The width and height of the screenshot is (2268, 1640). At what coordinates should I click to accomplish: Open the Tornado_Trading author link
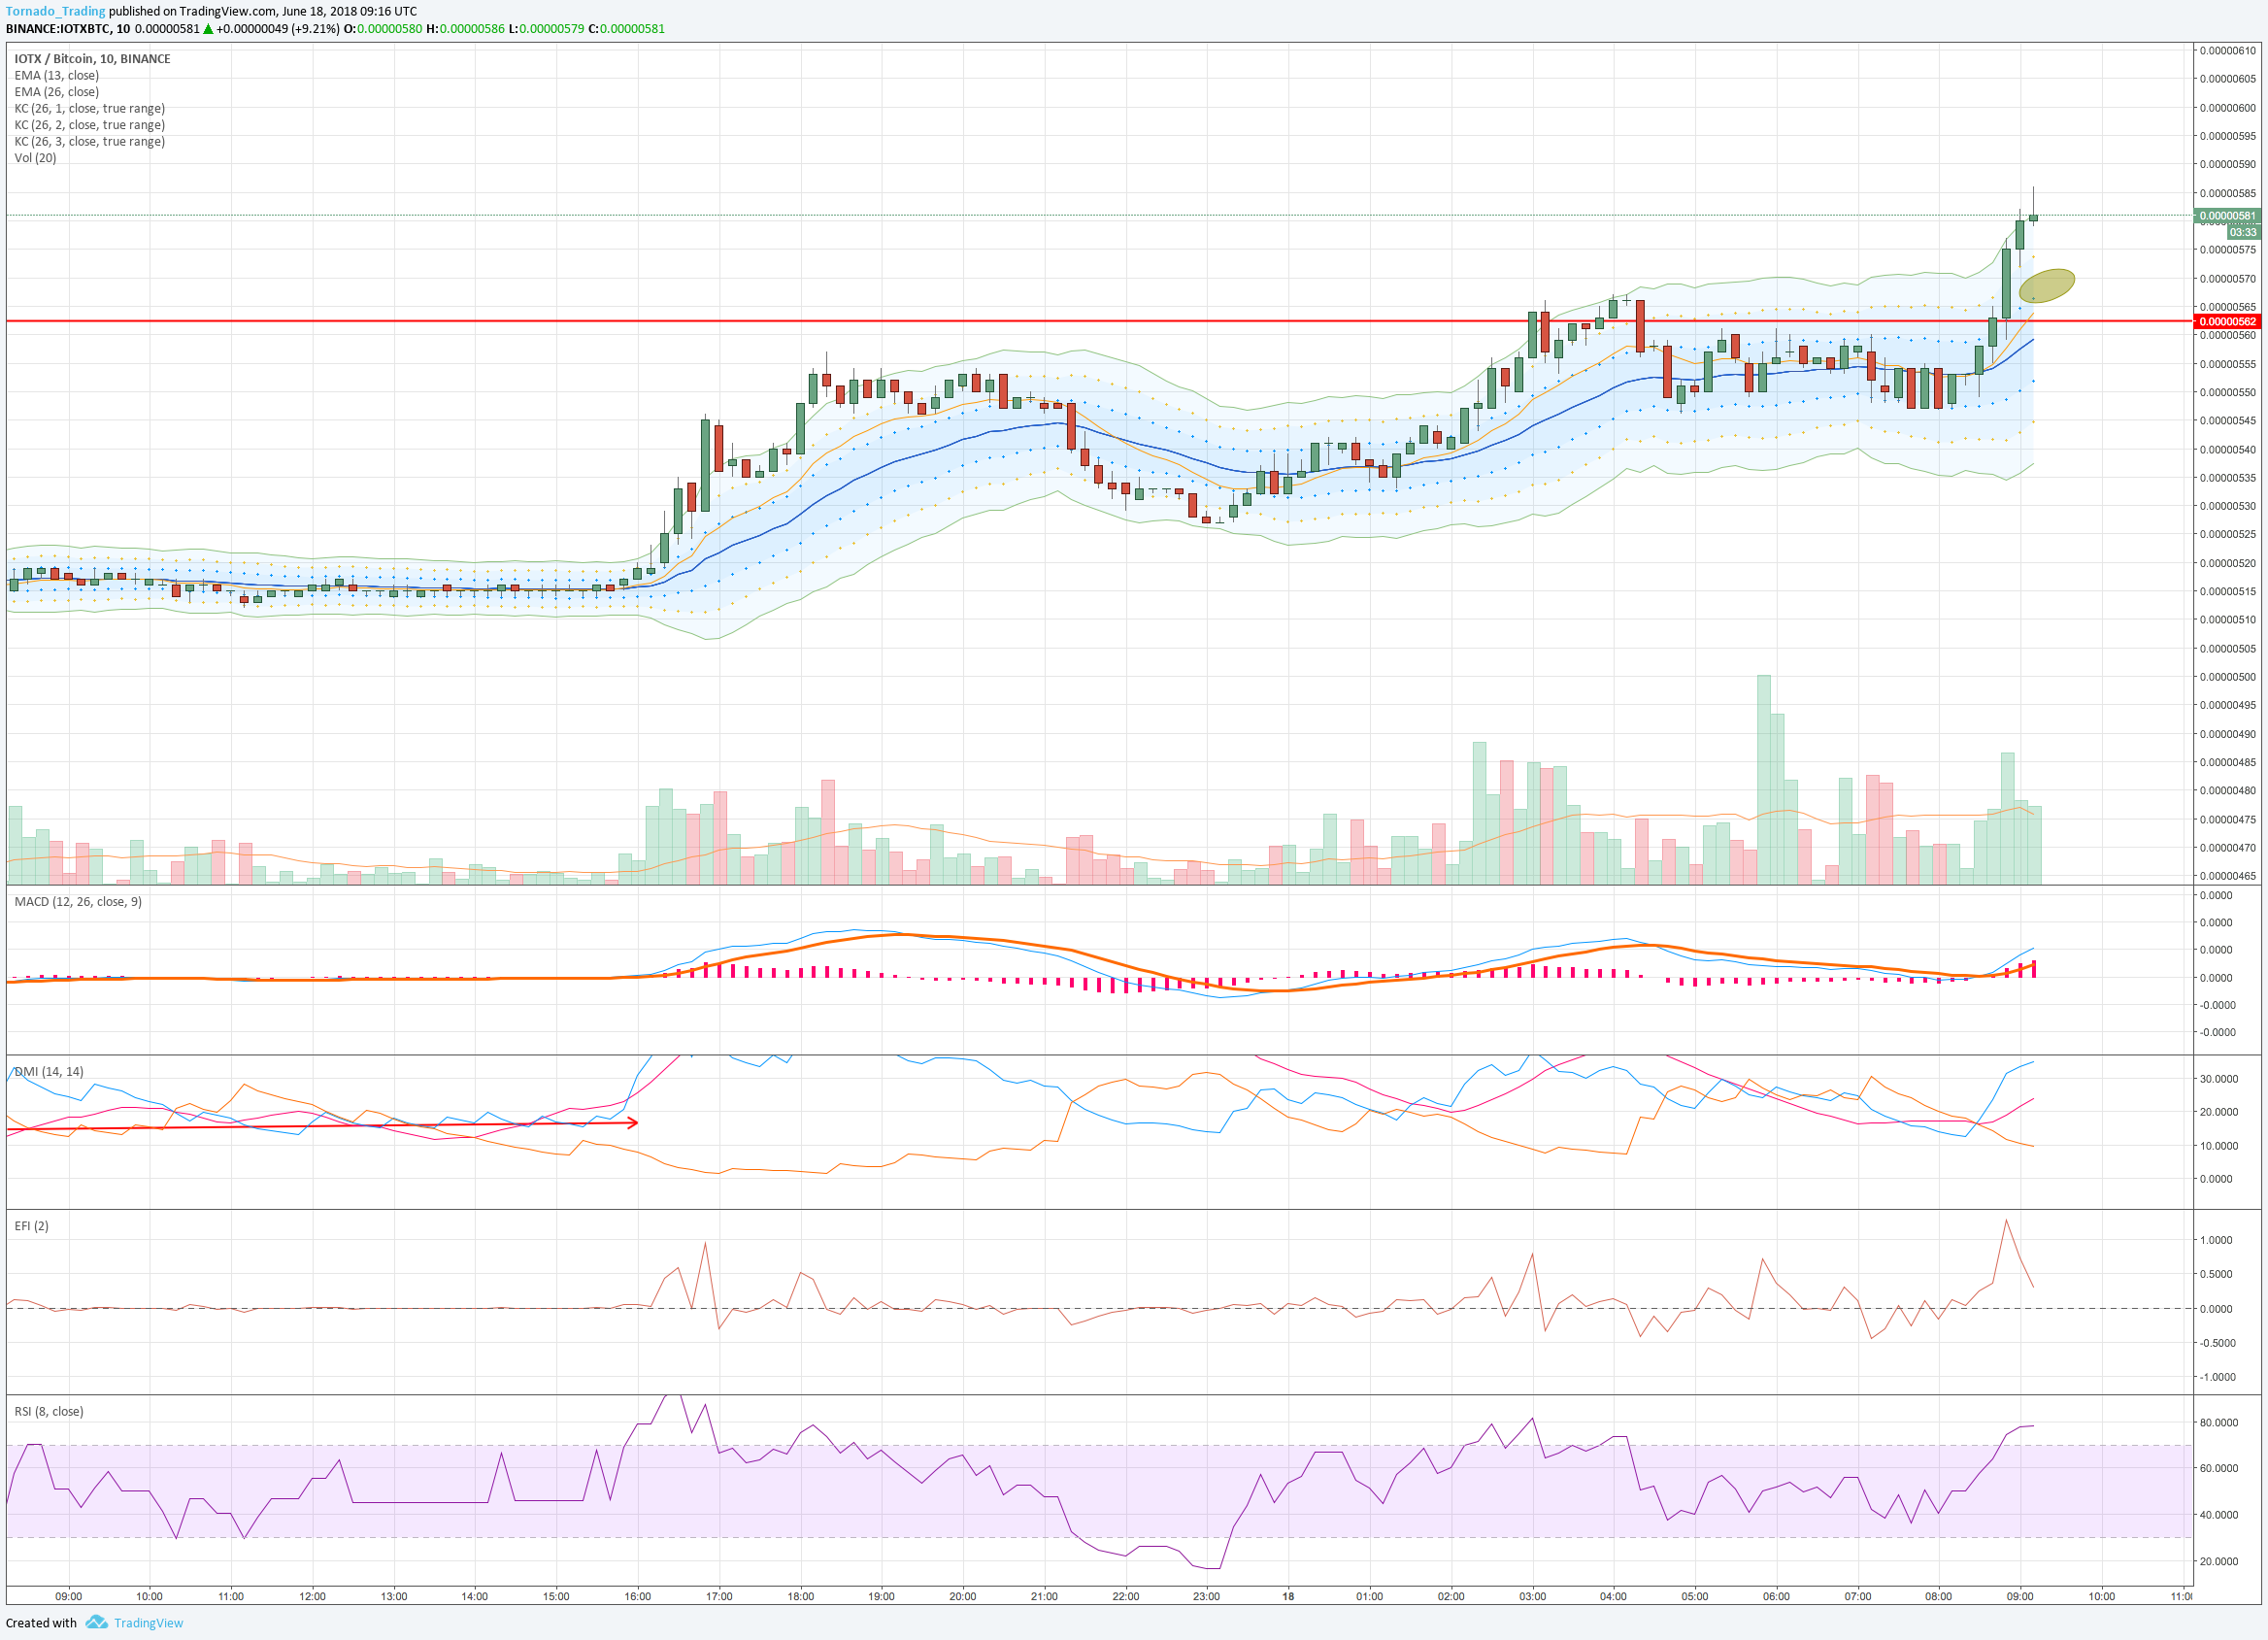click(55, 11)
